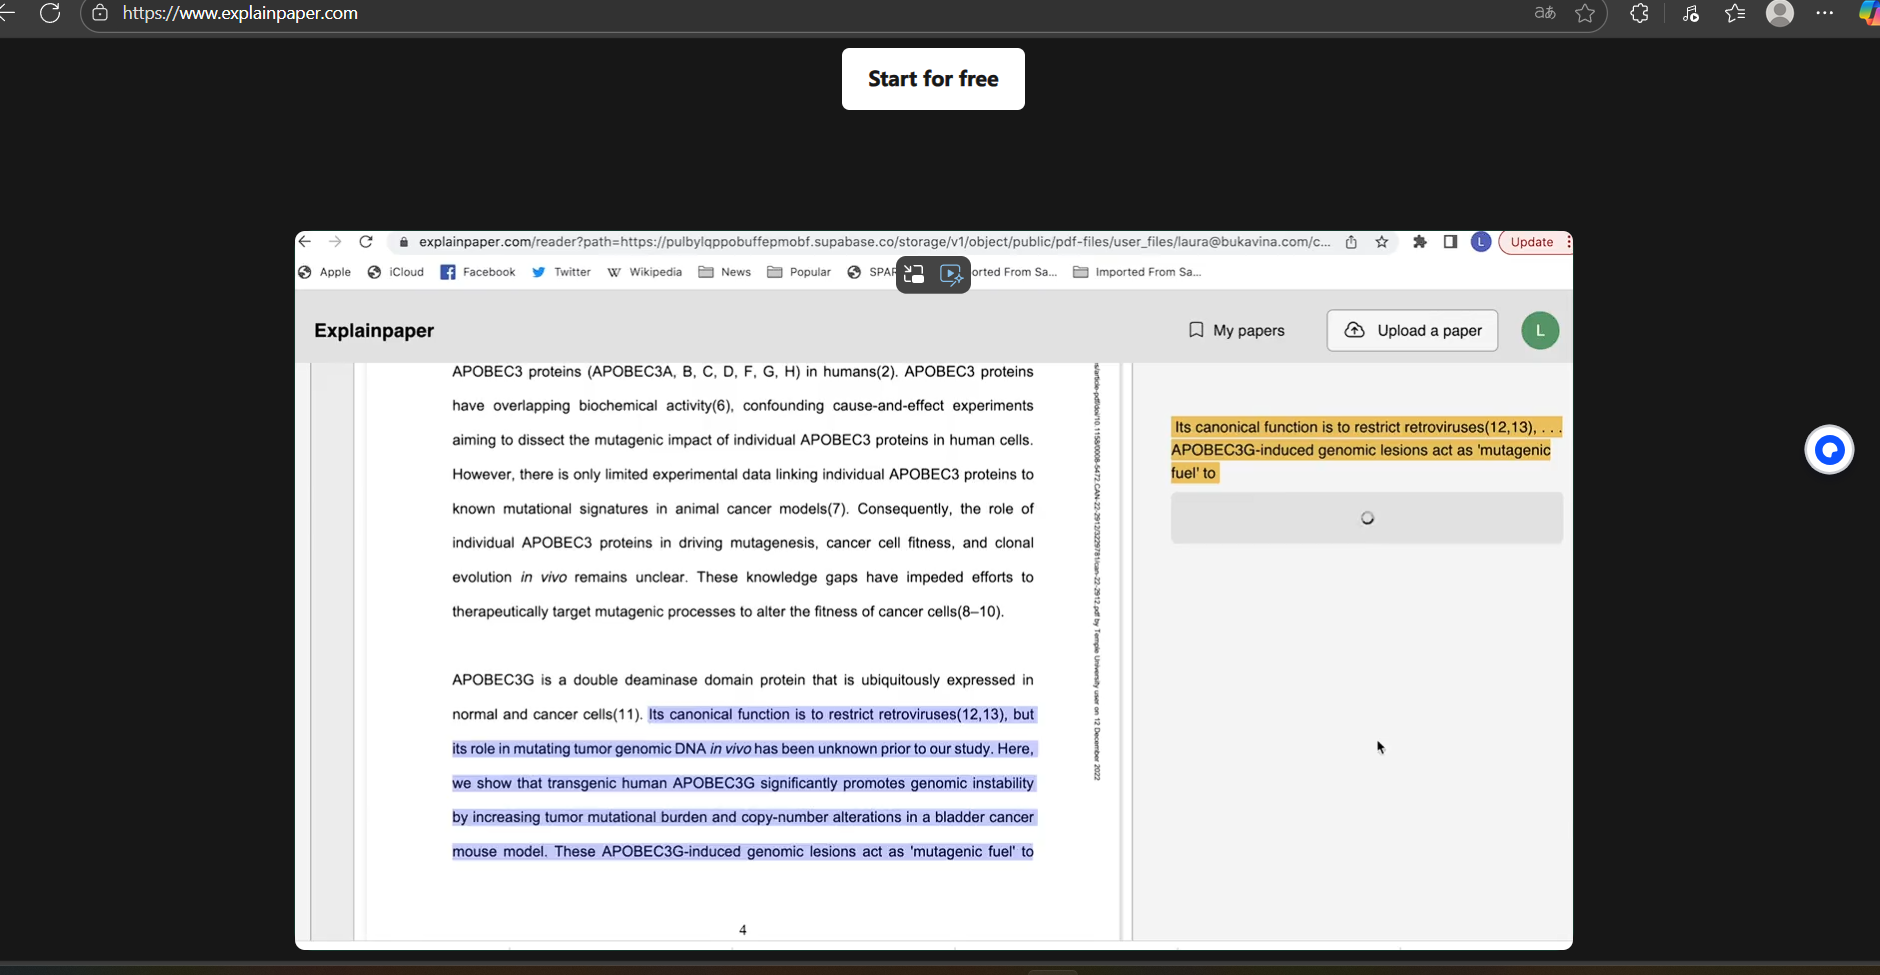Click the bookmark star in the demo address bar
1880x975 pixels.
coord(1382,242)
